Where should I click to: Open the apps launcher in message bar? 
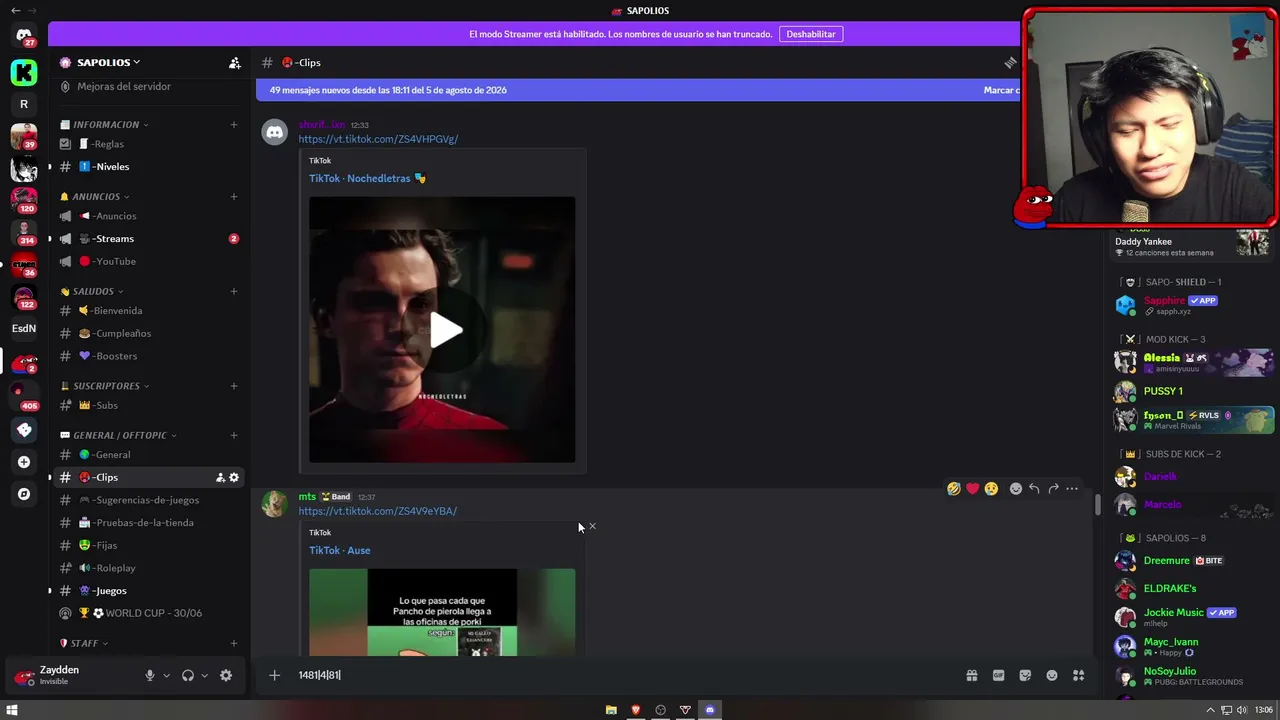point(1078,676)
